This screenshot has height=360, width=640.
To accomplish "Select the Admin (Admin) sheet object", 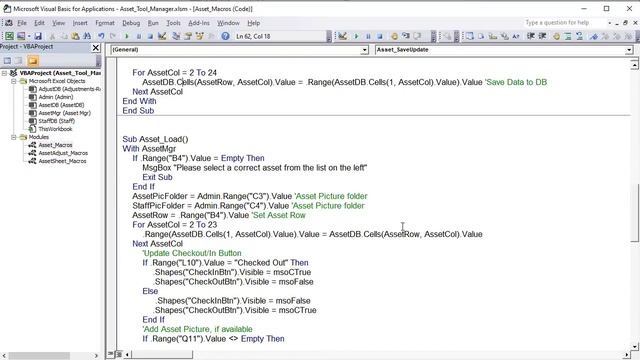I will tap(56, 97).
